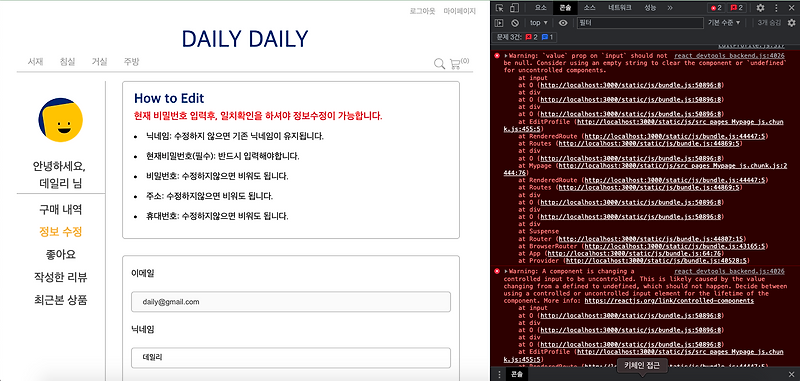The width and height of the screenshot is (800, 381).
Task: Clear the console with the ban icon
Action: (515, 23)
